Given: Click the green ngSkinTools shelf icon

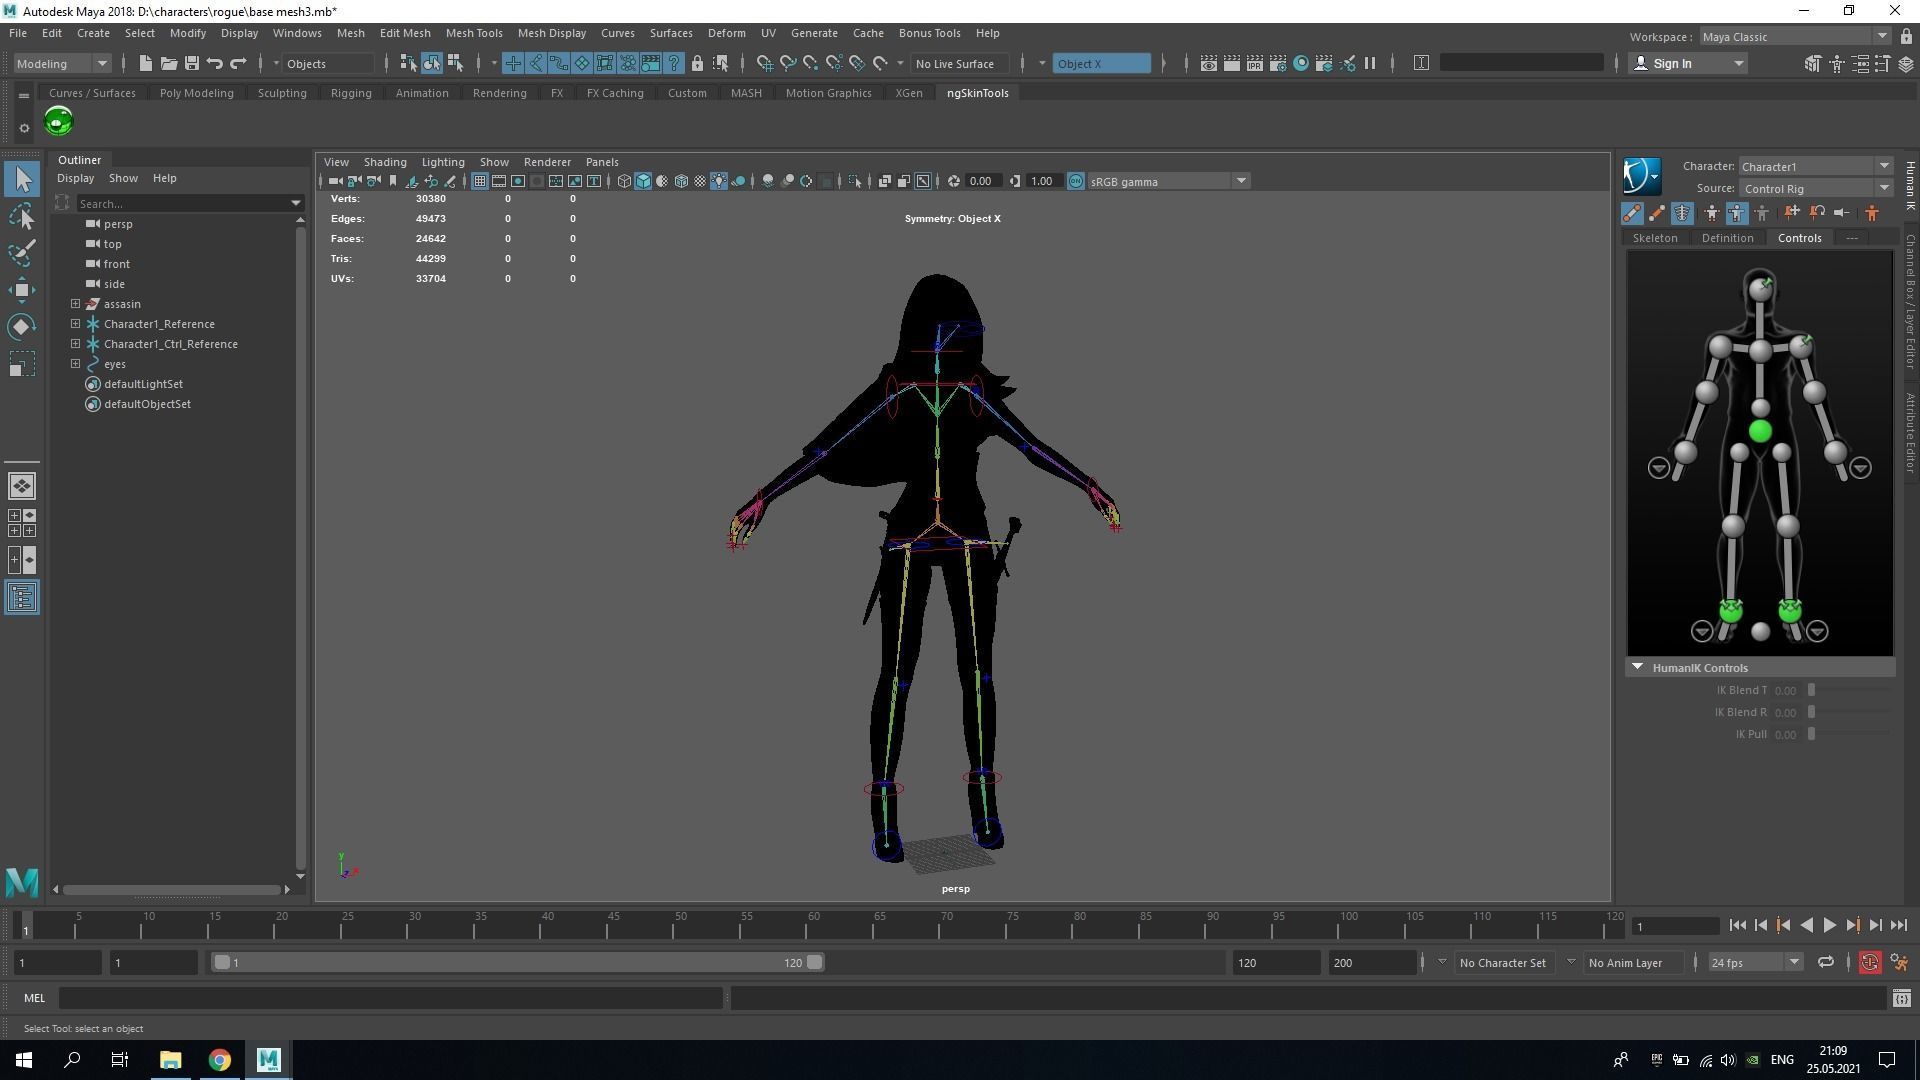Looking at the screenshot, I should tap(59, 122).
